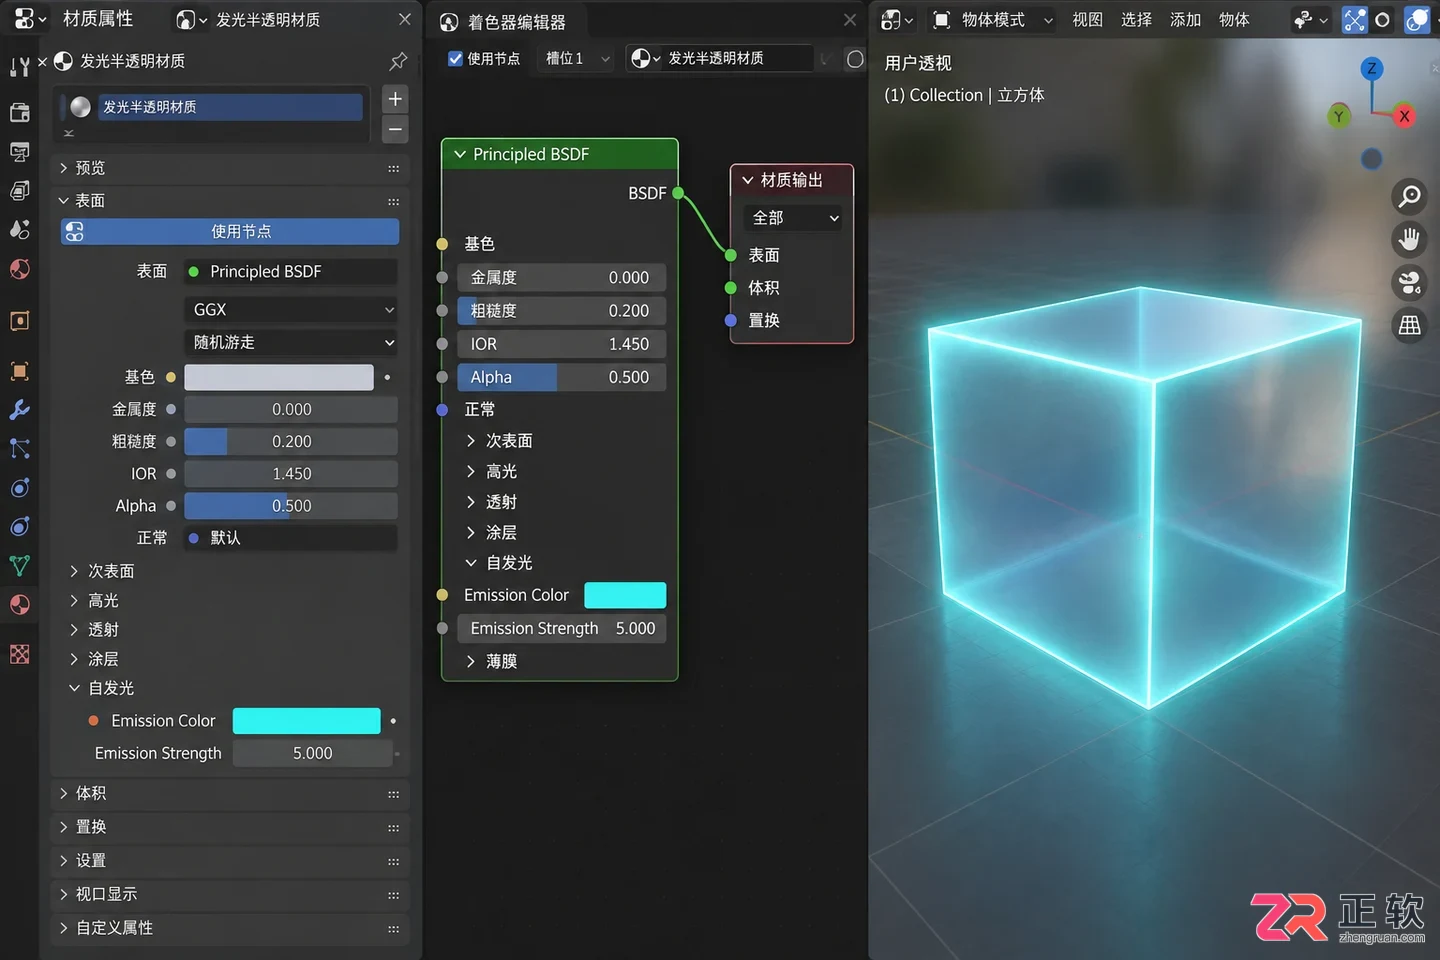This screenshot has height=960, width=1440.
Task: Click the zoom magnifier in viewport
Action: (1409, 196)
